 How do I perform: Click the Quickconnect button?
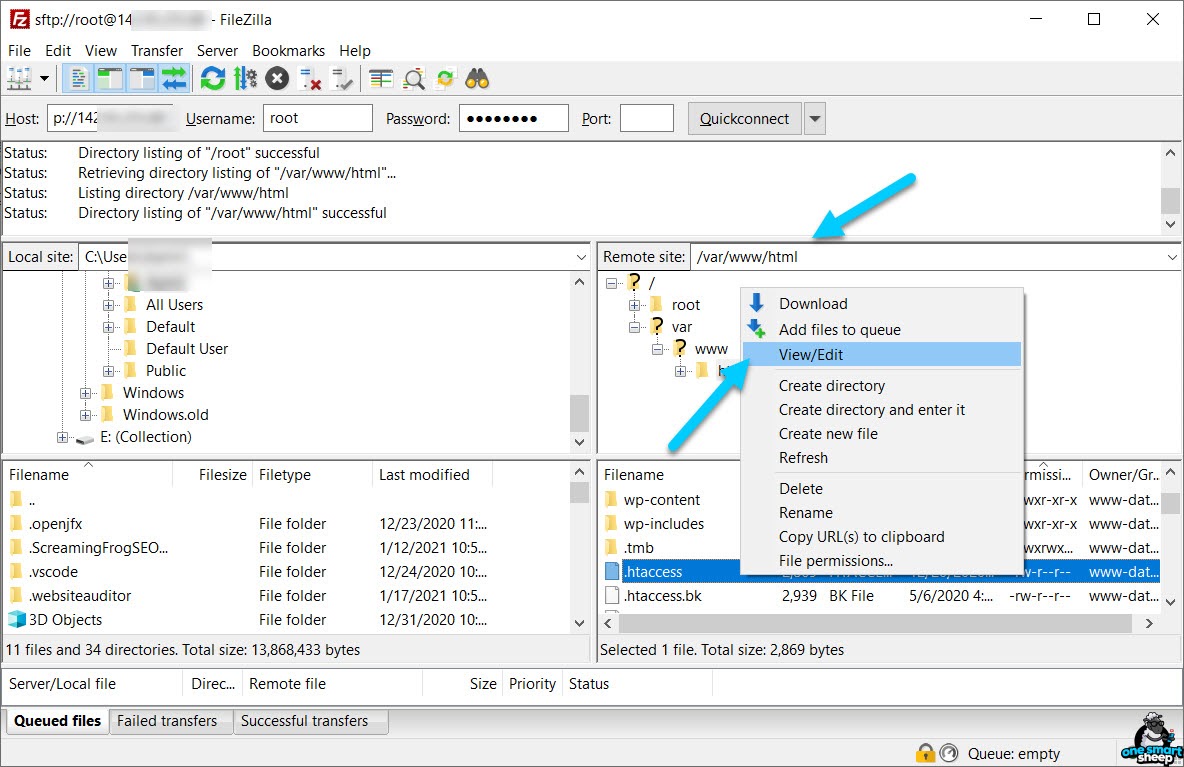pyautogui.click(x=745, y=119)
